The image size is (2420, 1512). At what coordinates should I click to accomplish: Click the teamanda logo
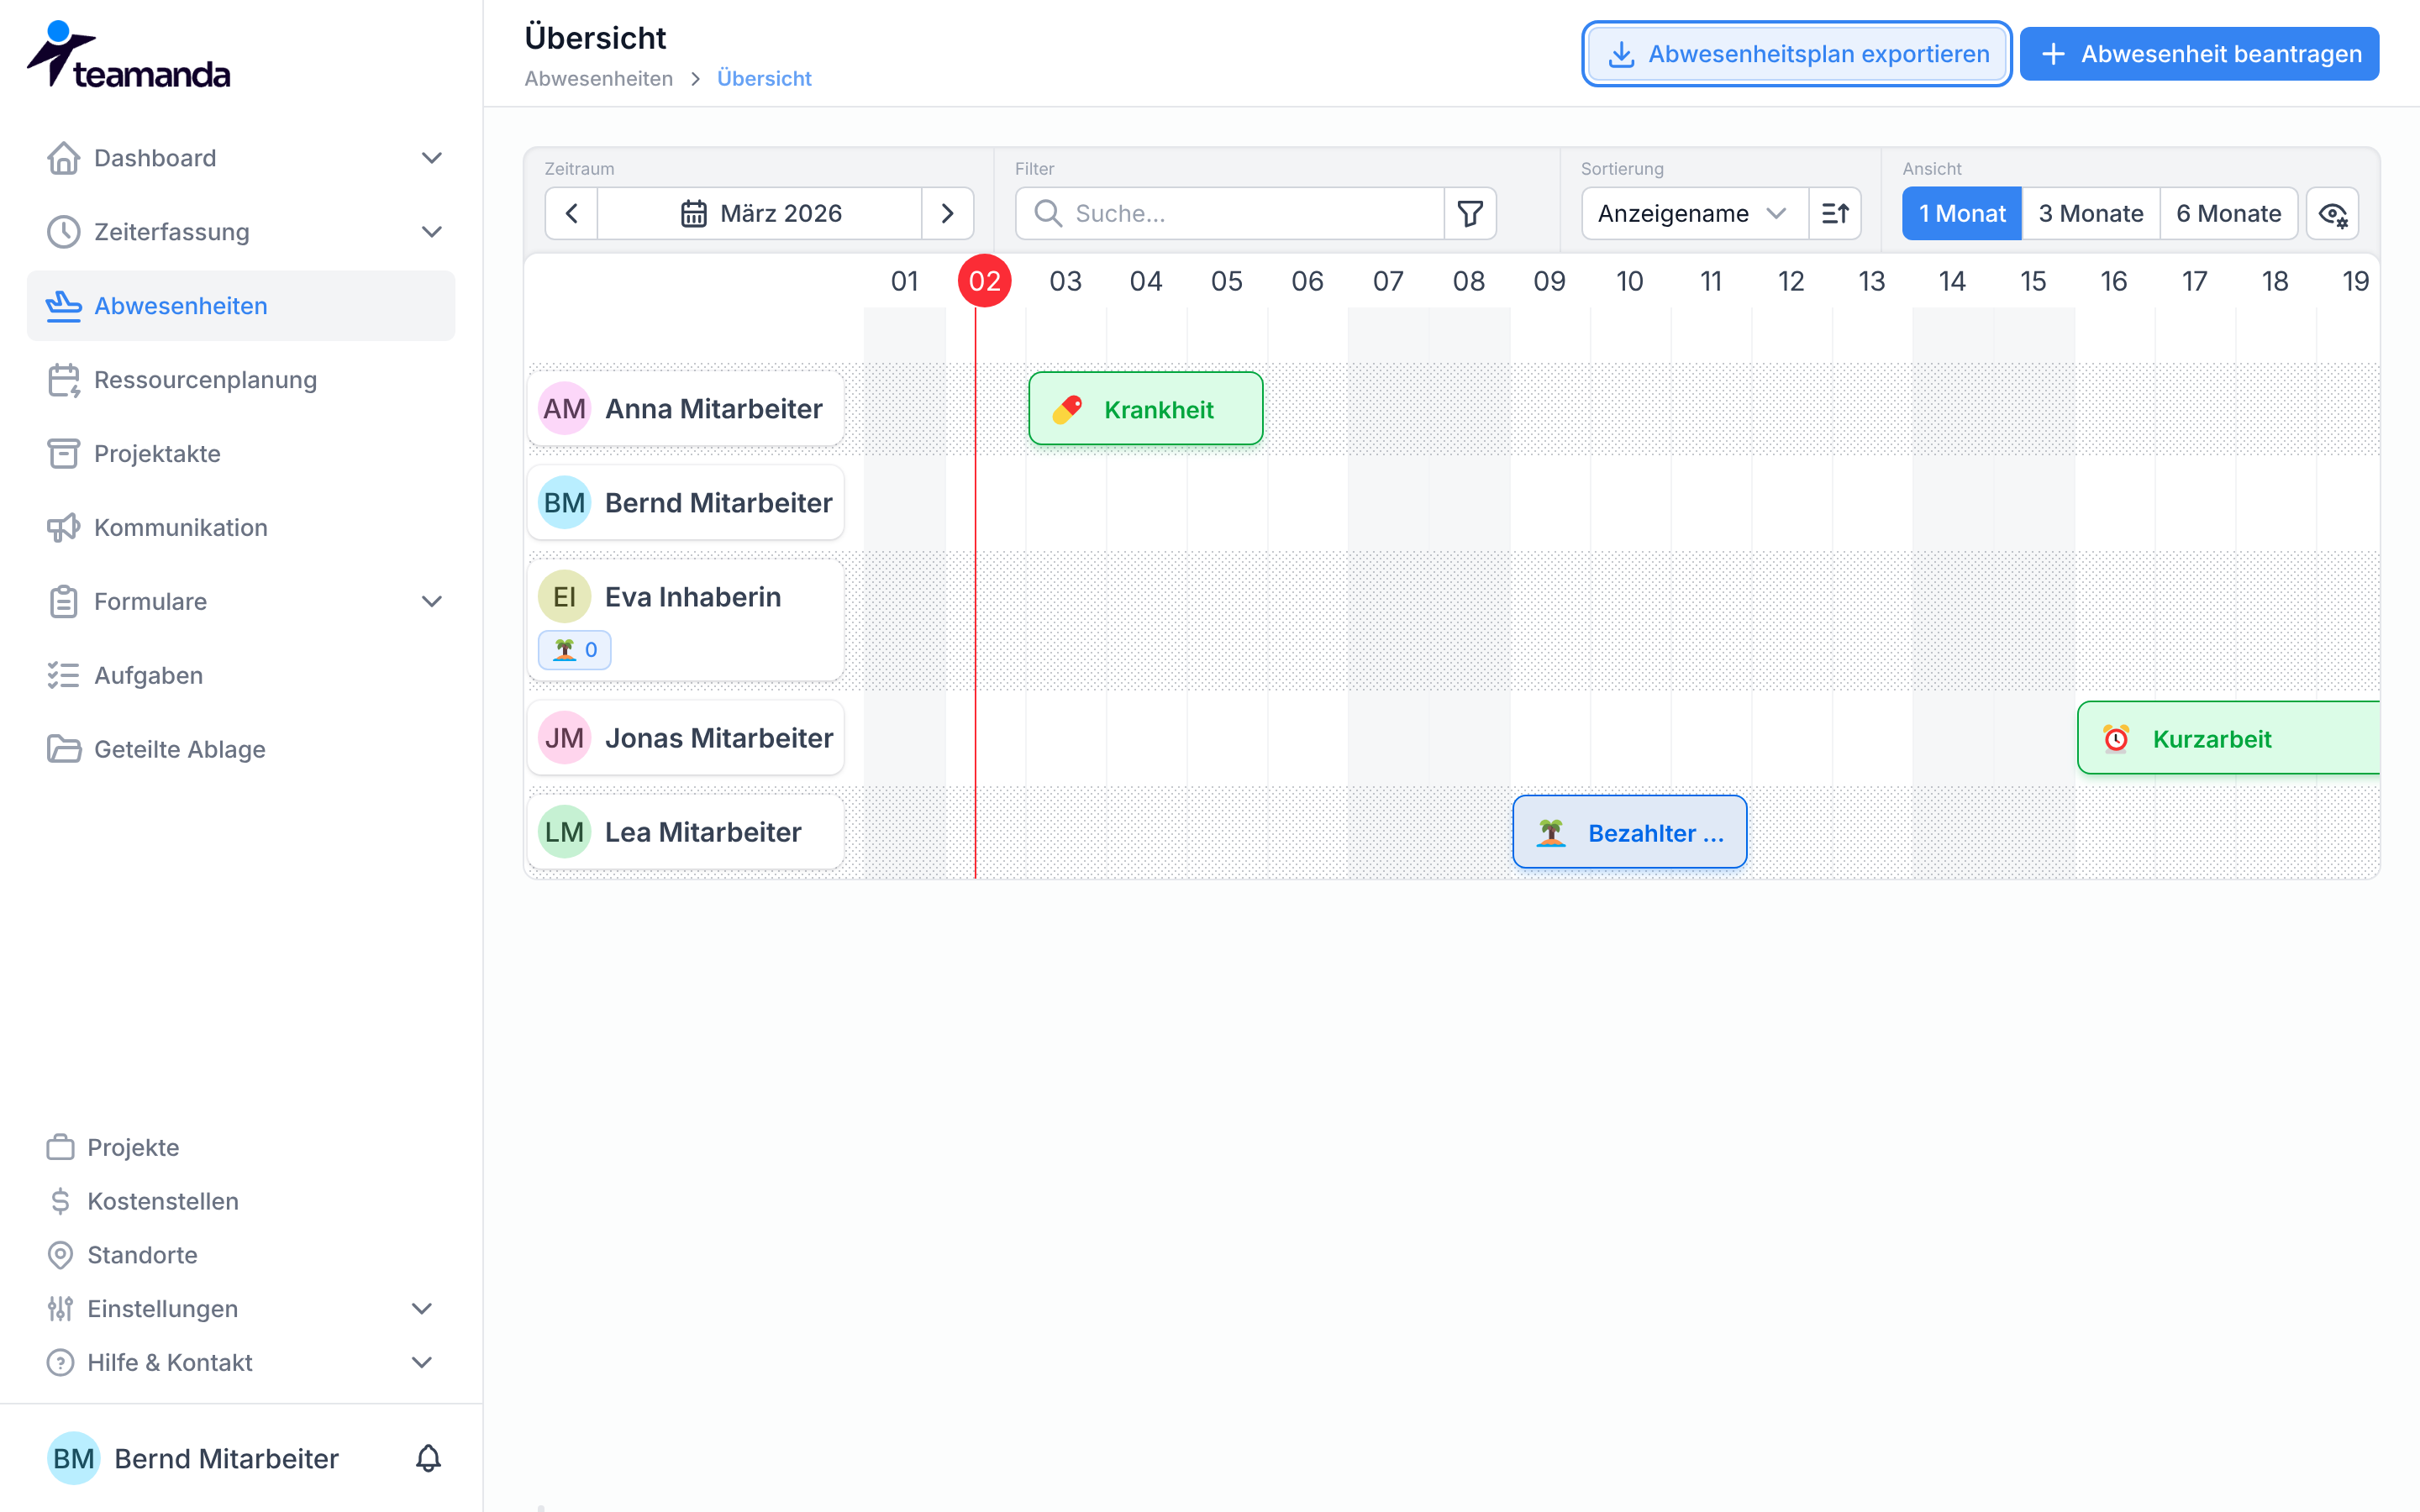[x=128, y=55]
